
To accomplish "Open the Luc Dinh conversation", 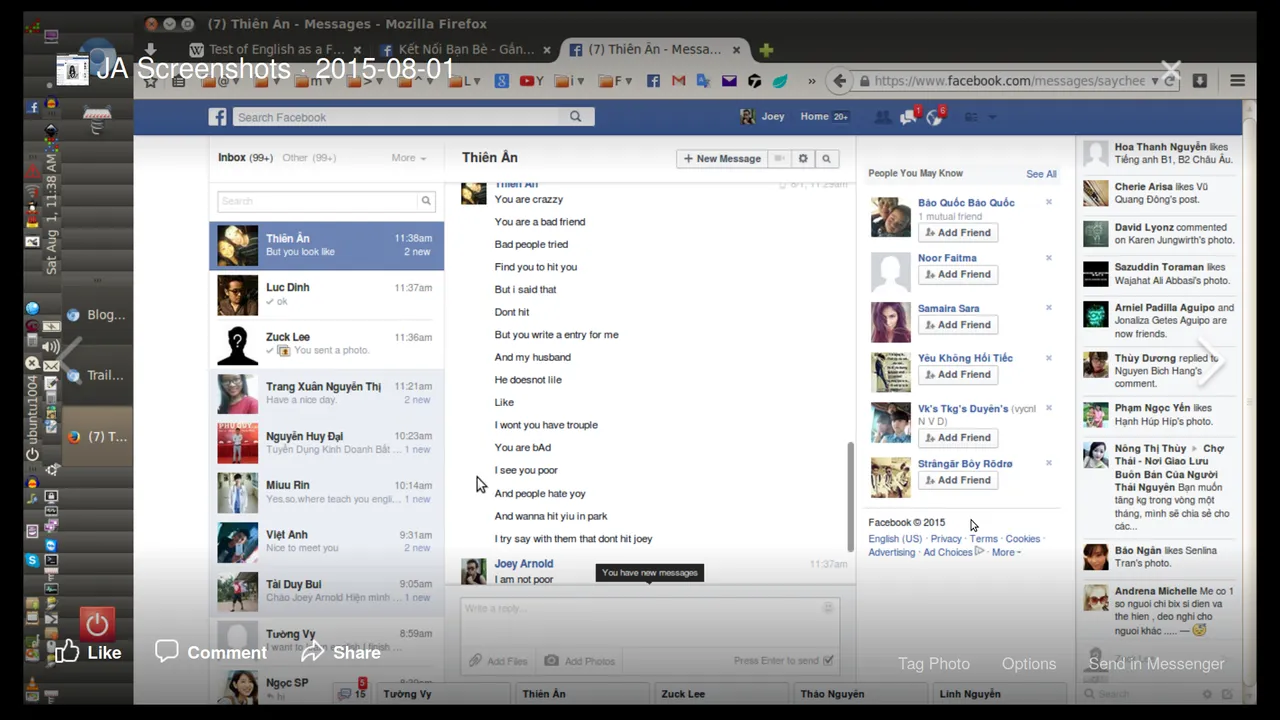I will click(326, 295).
